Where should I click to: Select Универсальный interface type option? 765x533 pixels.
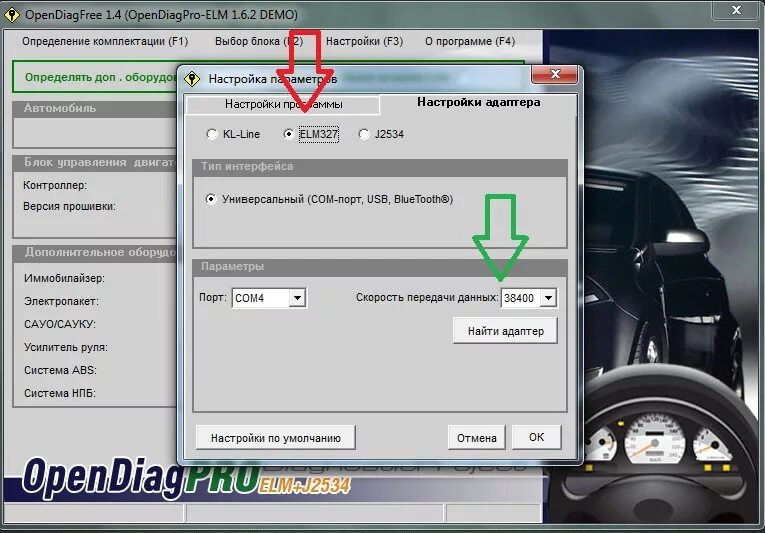point(330,199)
